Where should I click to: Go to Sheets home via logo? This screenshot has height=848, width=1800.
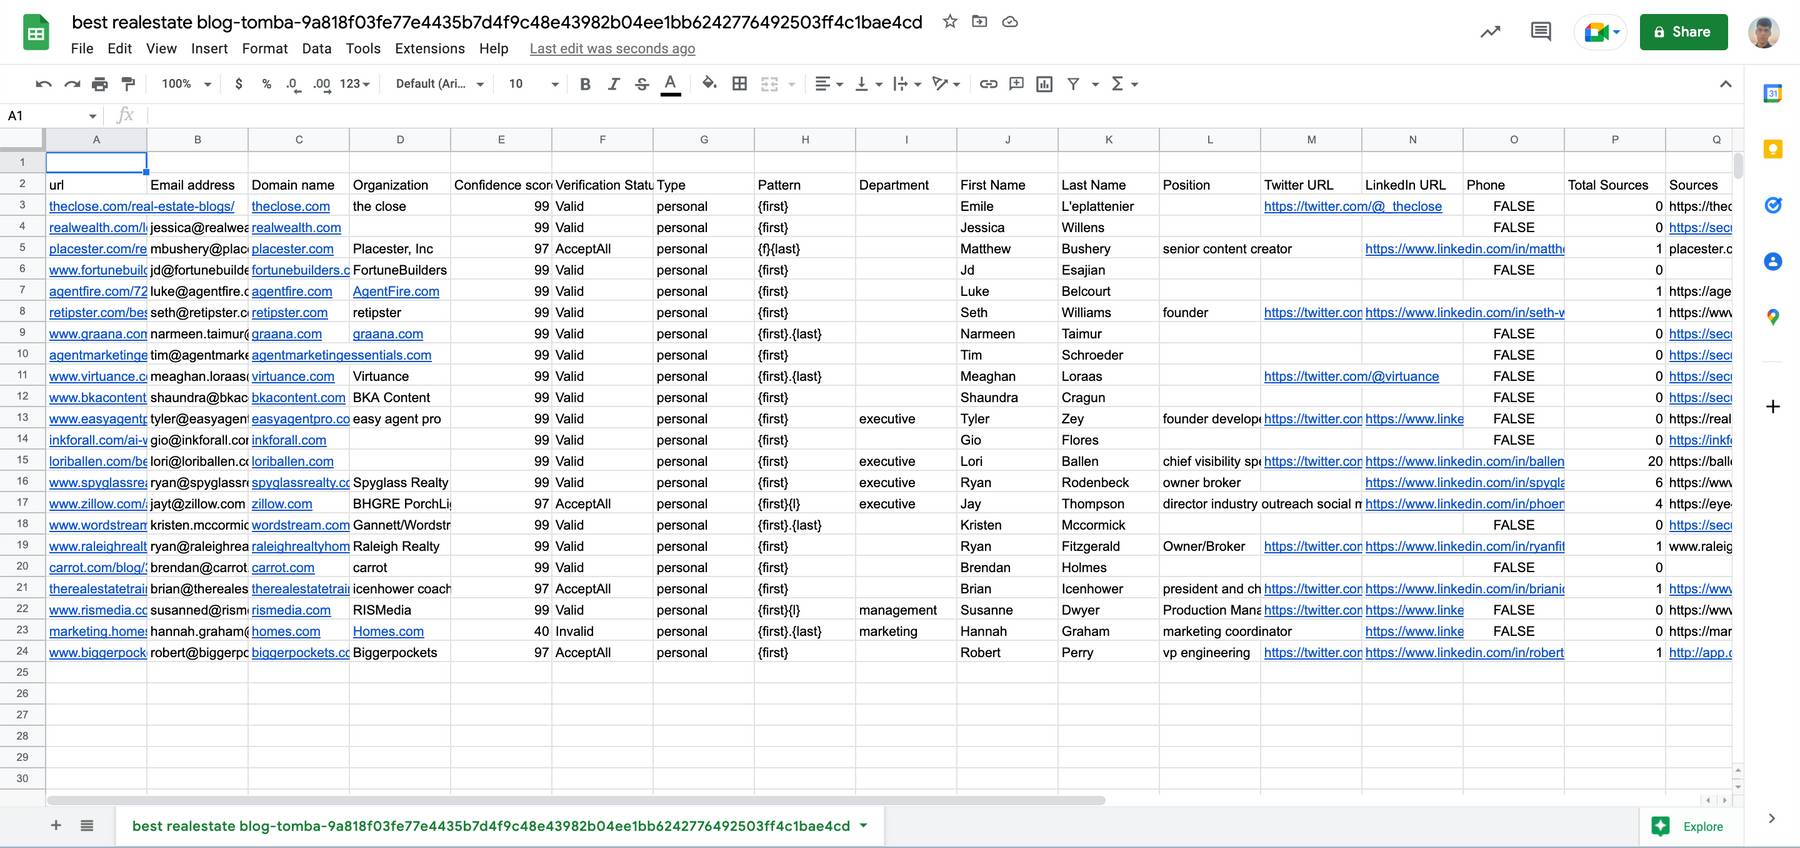point(36,32)
